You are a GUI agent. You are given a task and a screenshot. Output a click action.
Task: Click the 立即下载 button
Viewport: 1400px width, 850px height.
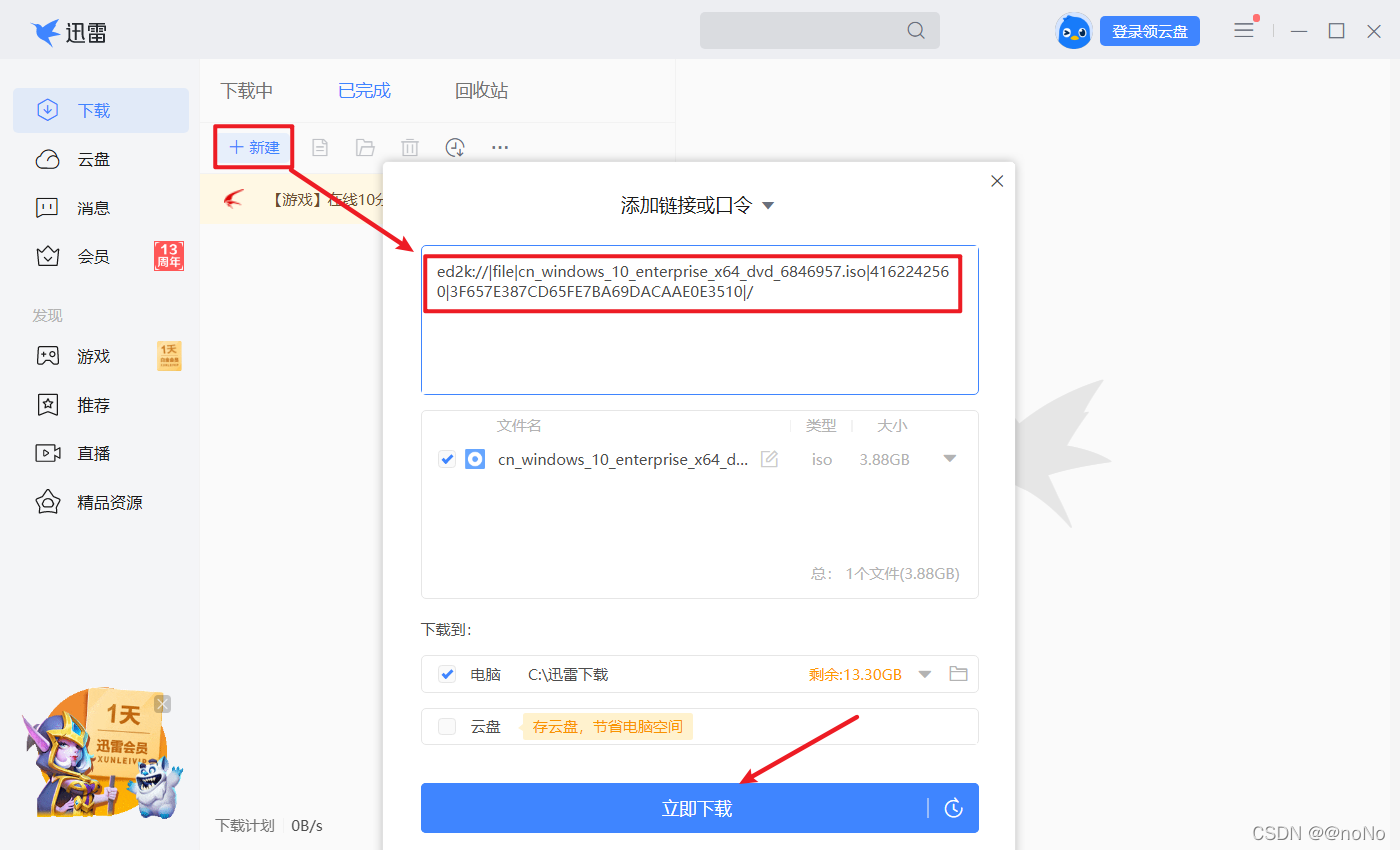(x=696, y=807)
